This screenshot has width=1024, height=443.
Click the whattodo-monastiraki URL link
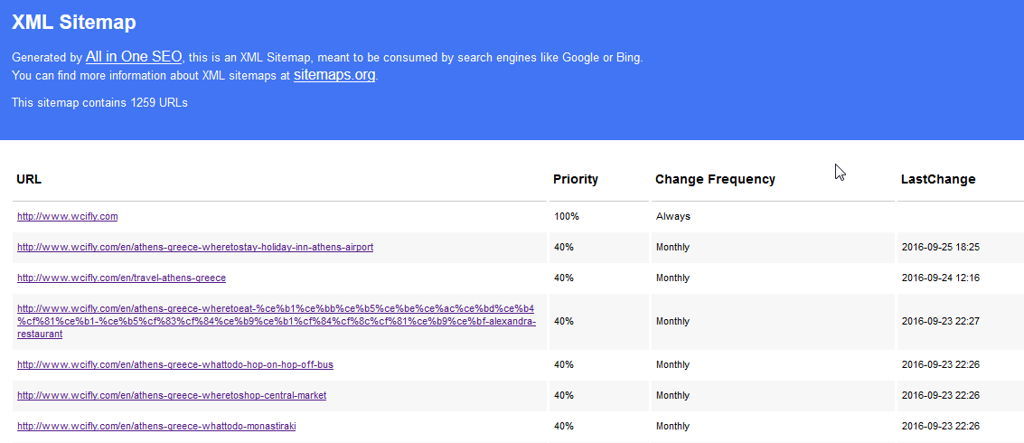click(x=156, y=427)
